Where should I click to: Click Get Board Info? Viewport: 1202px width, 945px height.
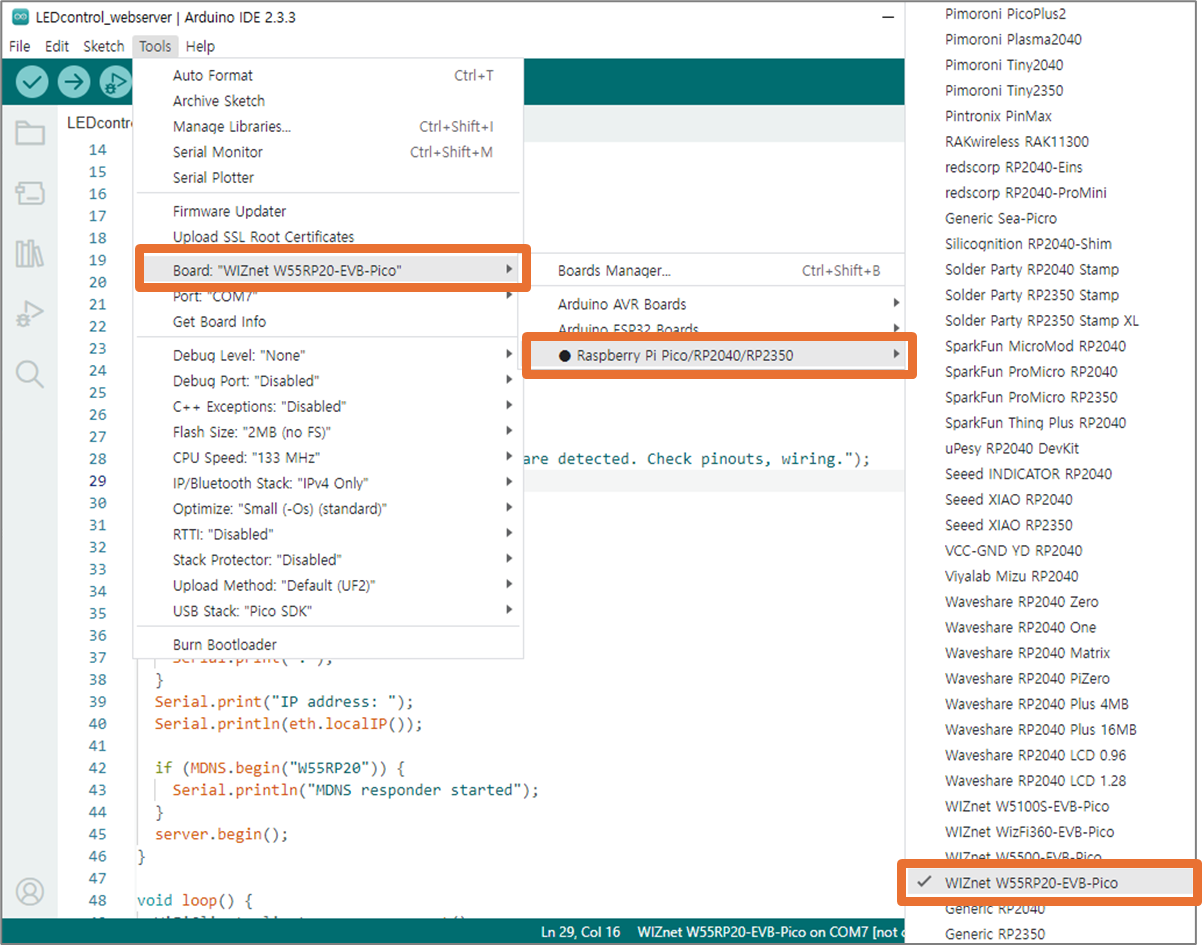point(328,322)
